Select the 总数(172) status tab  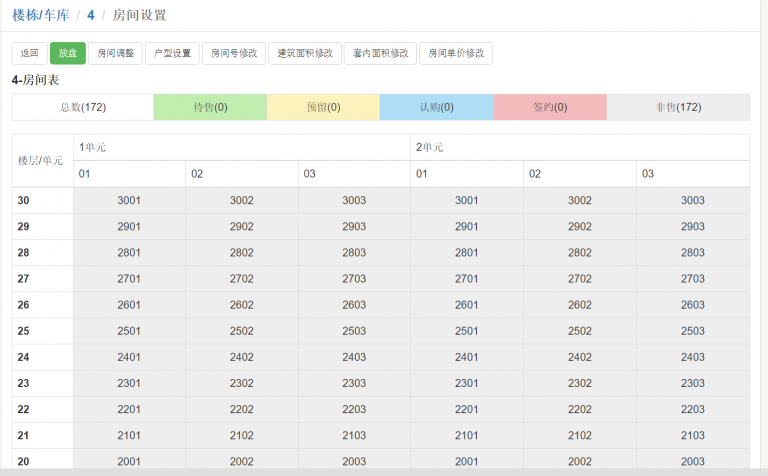[83, 107]
